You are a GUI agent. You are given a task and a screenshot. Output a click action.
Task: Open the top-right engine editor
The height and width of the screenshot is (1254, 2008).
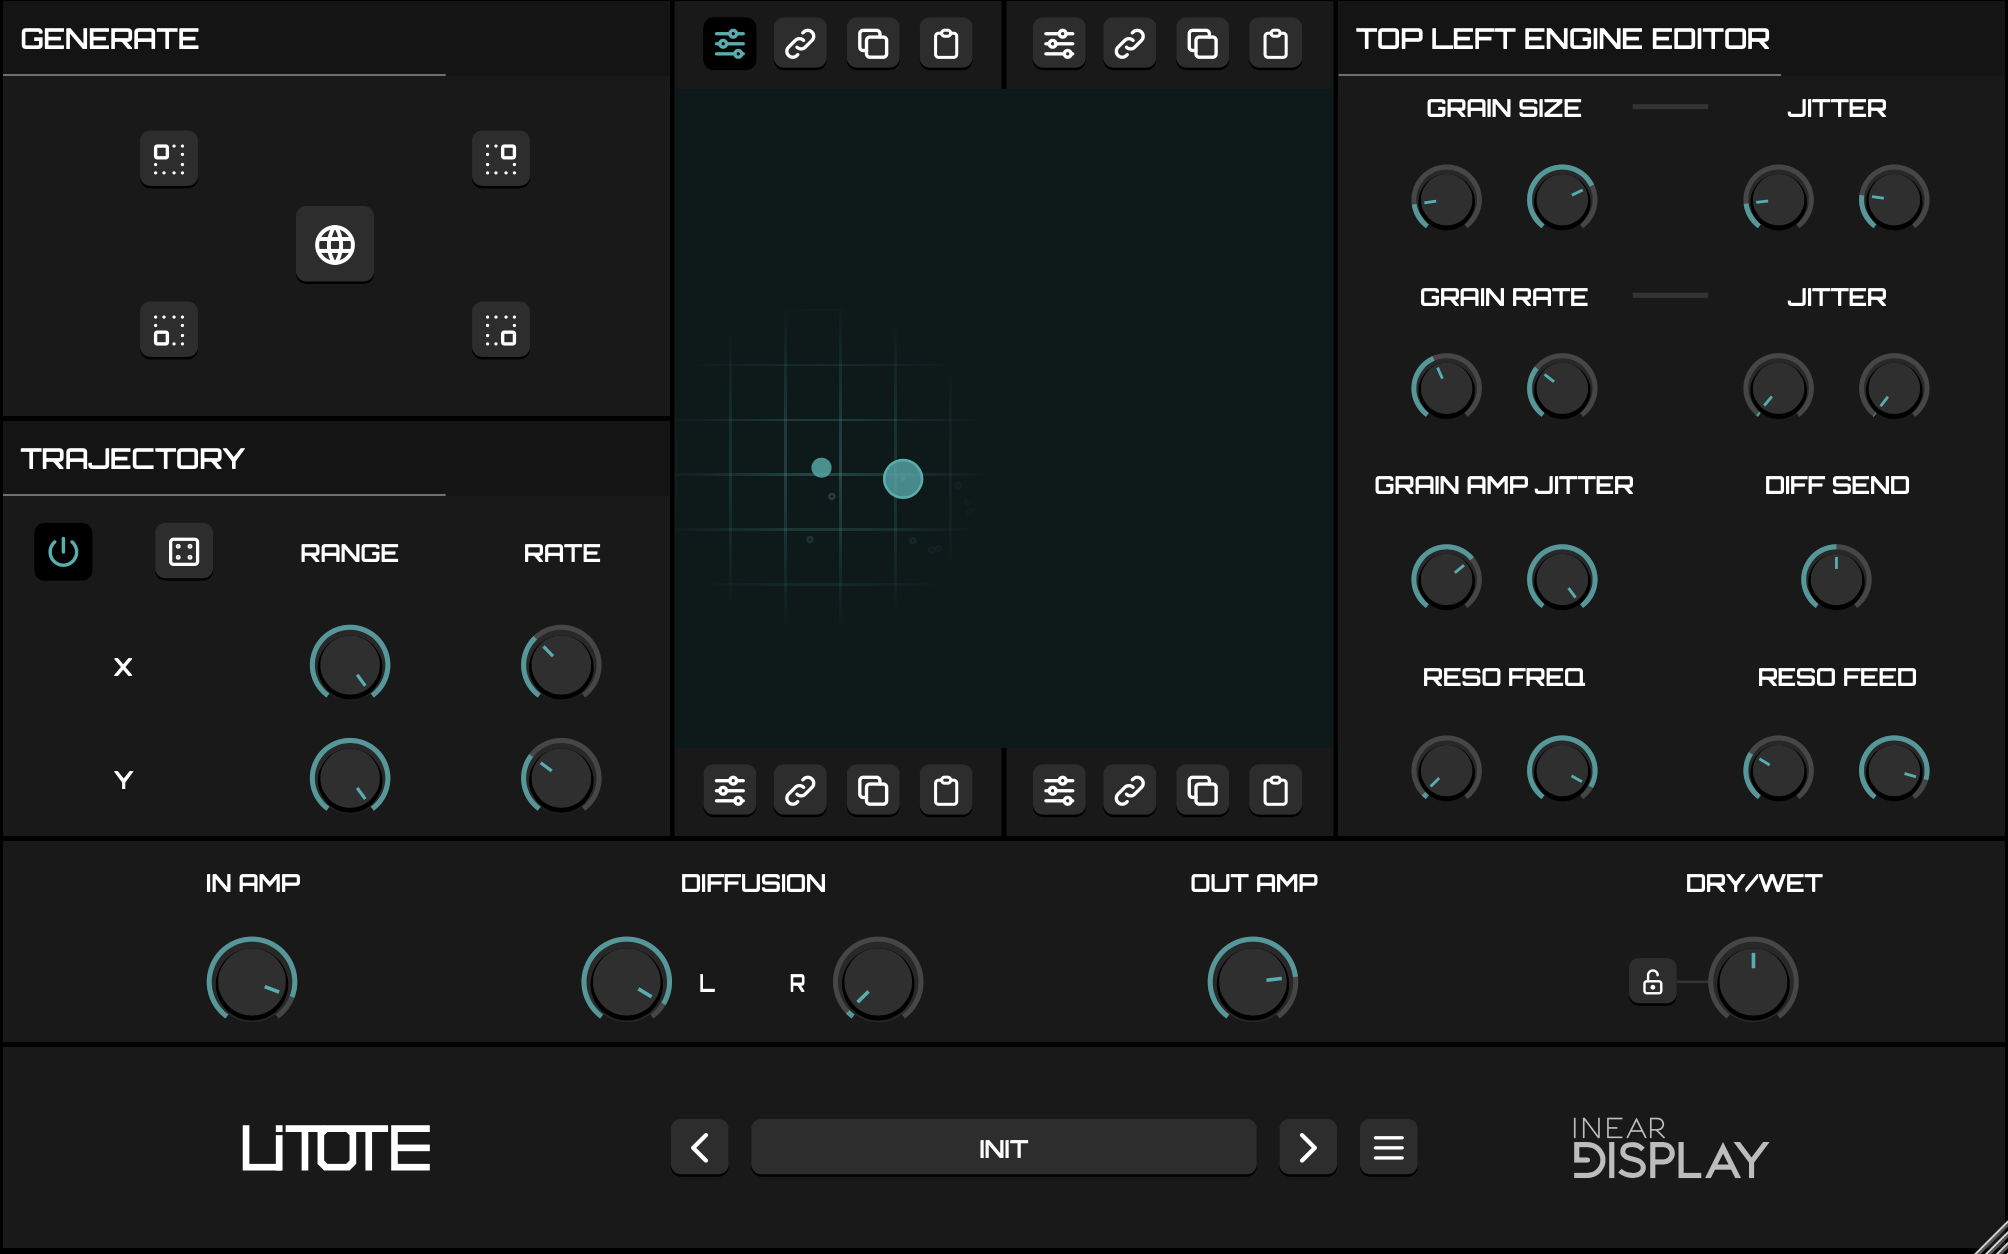click(1059, 44)
